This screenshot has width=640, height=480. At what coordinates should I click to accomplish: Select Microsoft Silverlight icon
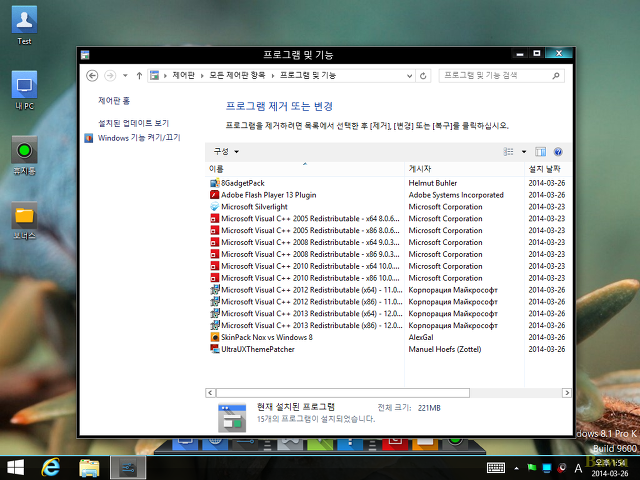click(x=215, y=207)
